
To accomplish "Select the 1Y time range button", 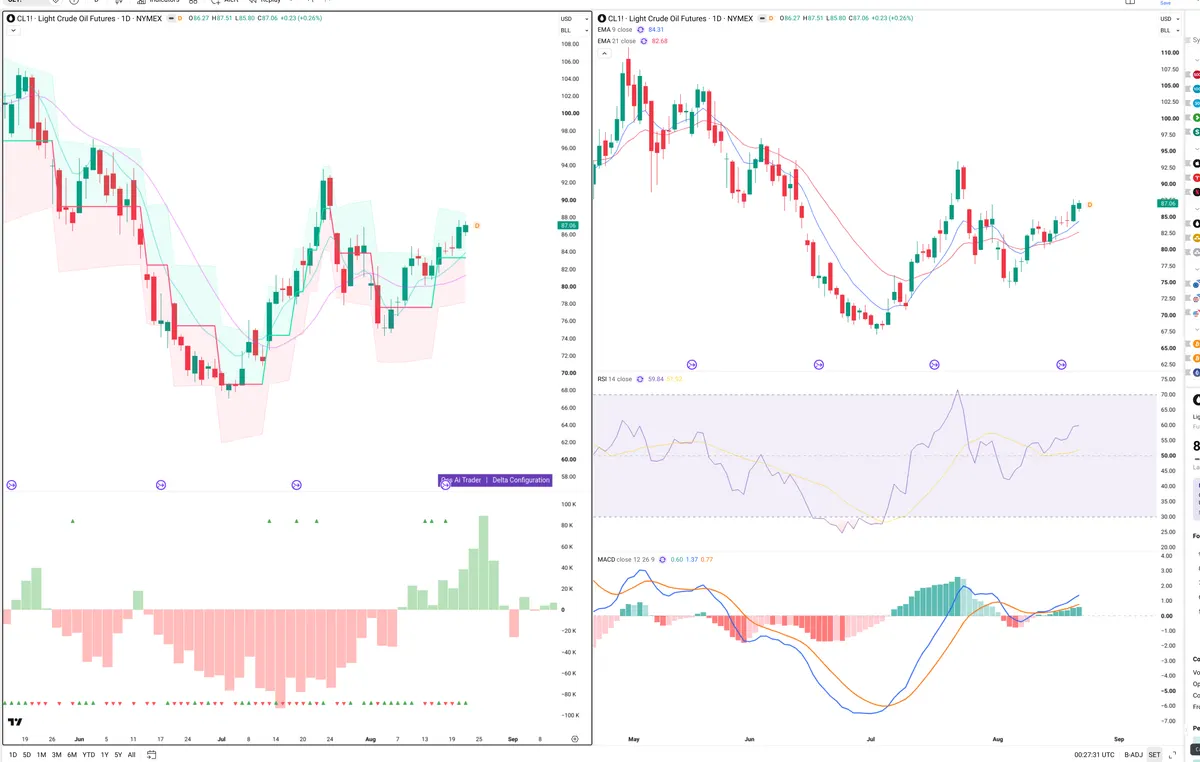I will pos(105,755).
